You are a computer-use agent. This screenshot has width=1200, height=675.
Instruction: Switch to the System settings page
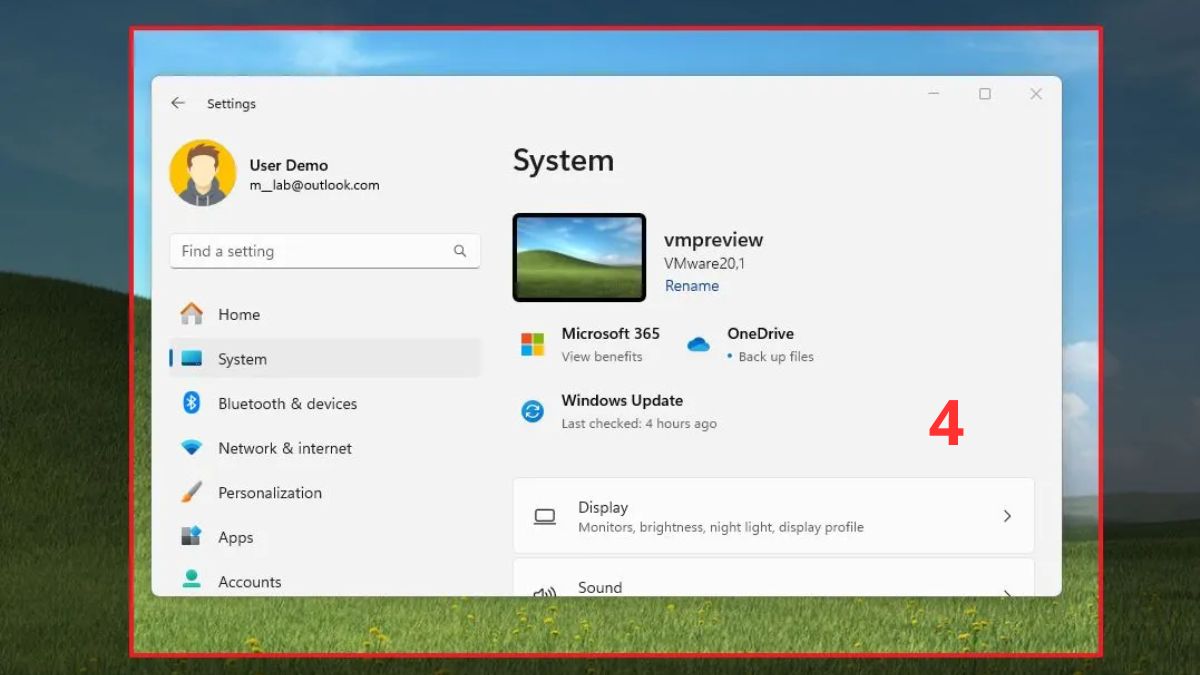[x=242, y=358]
